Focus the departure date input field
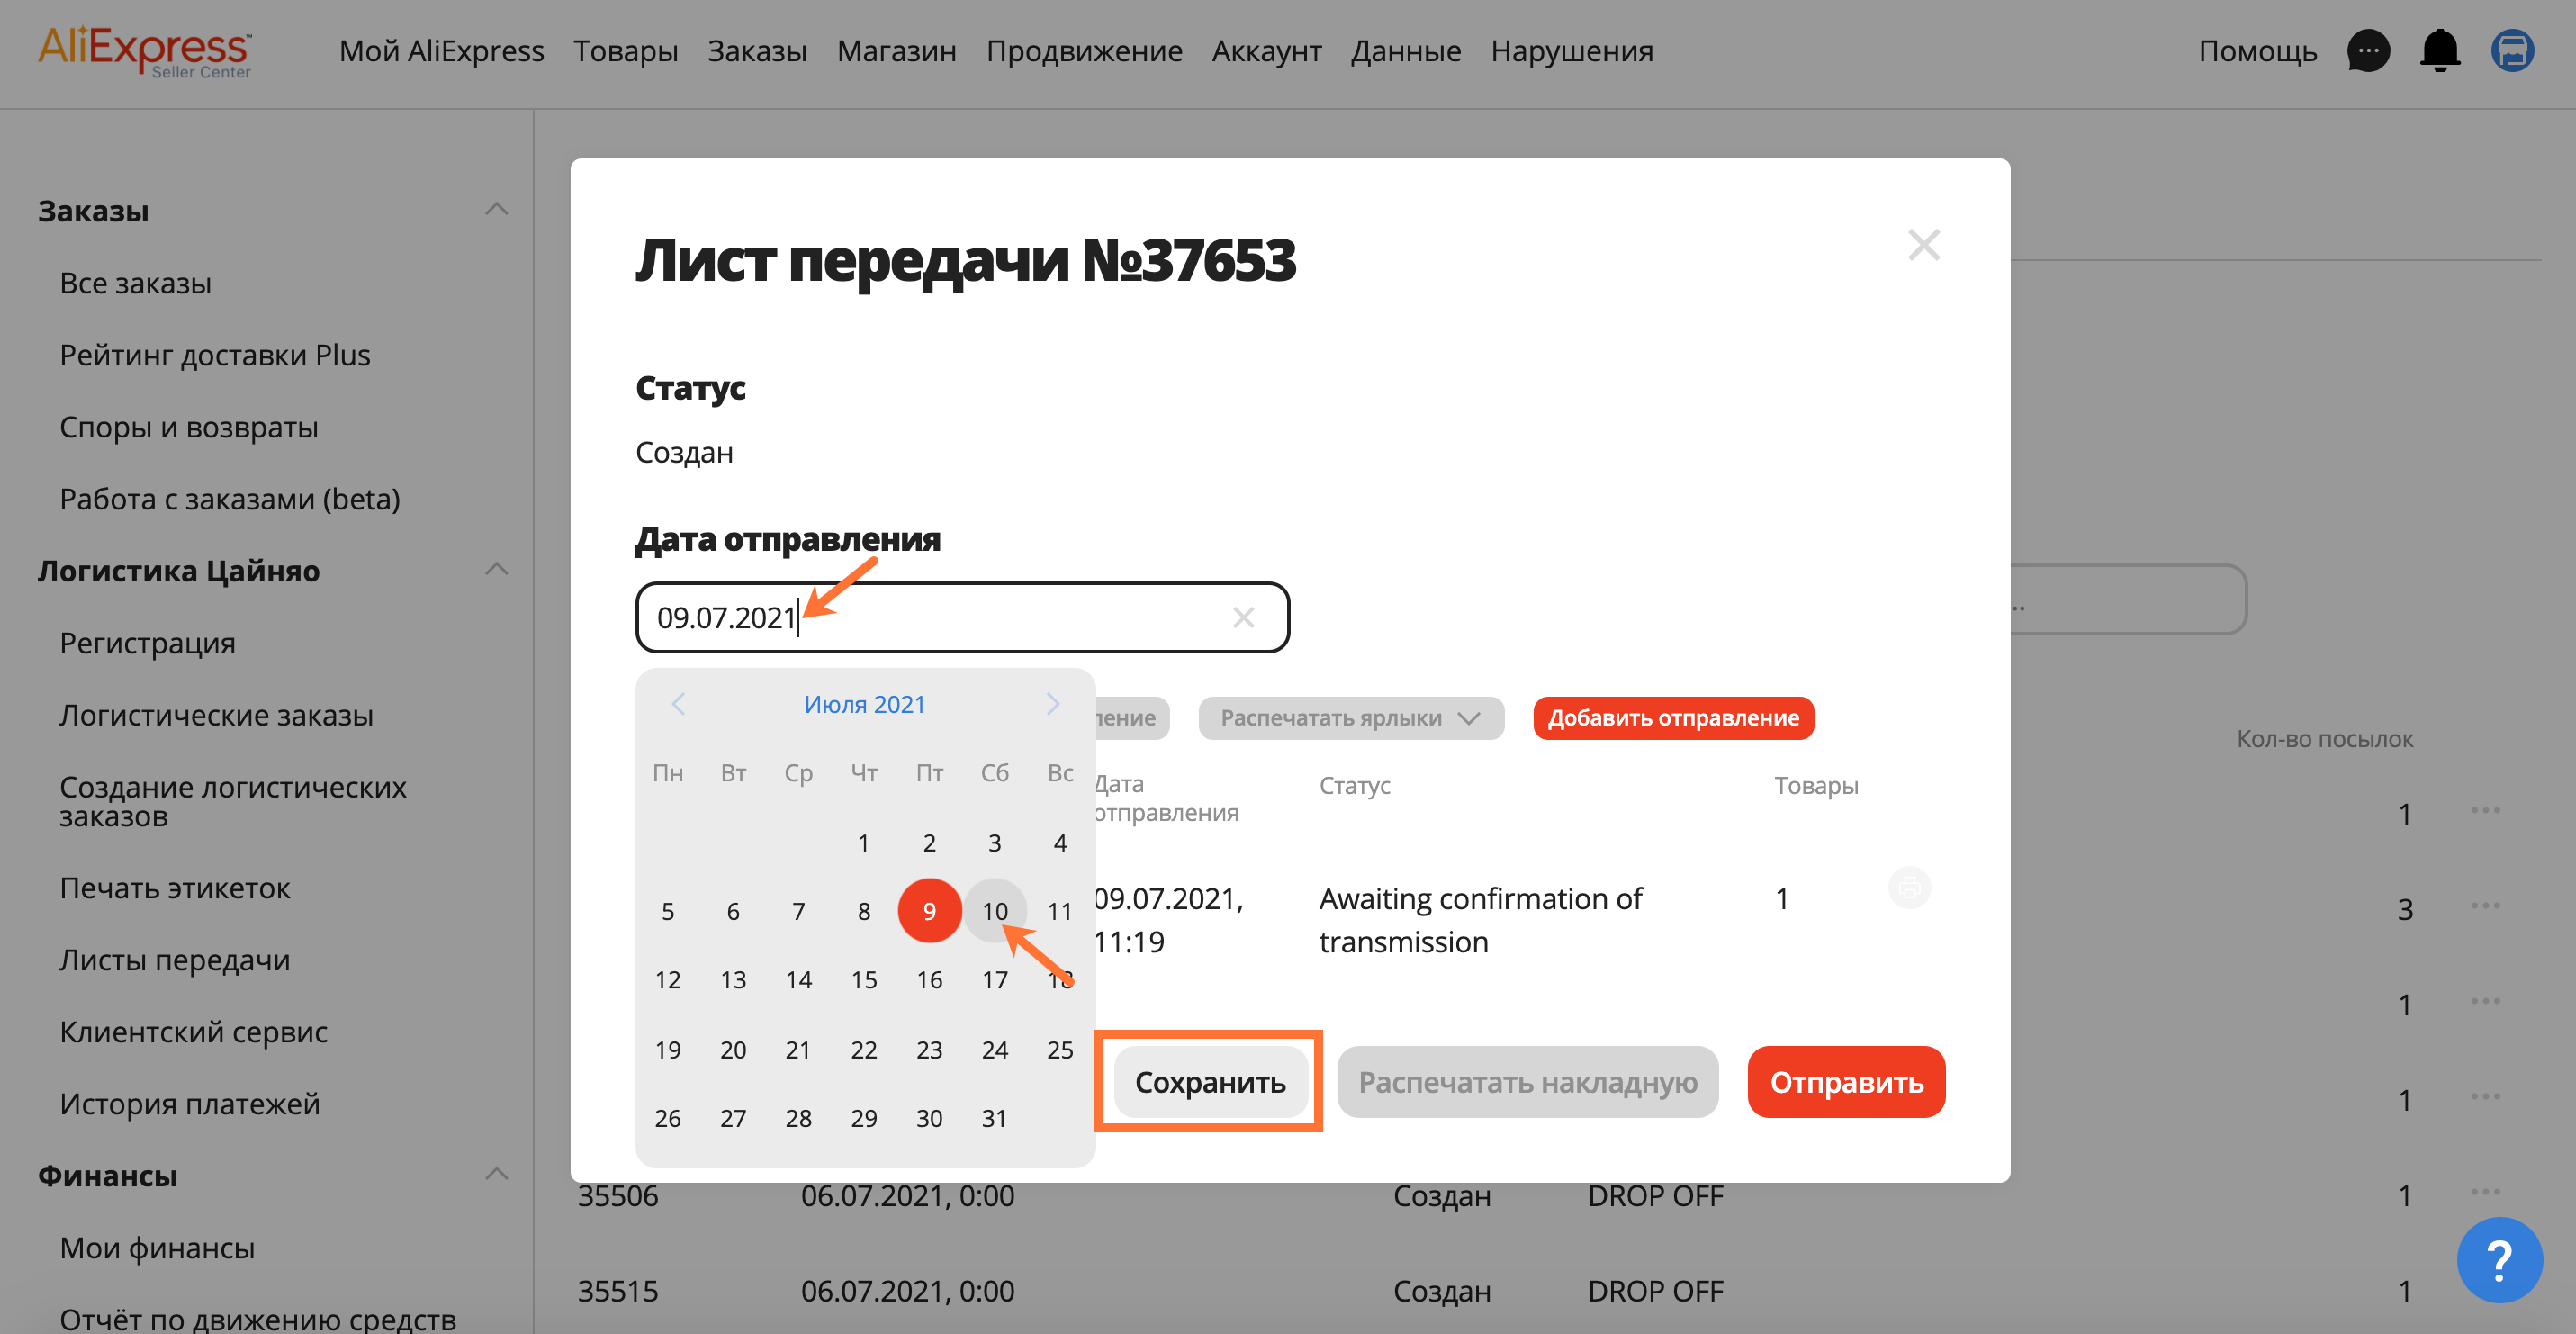 click(962, 618)
